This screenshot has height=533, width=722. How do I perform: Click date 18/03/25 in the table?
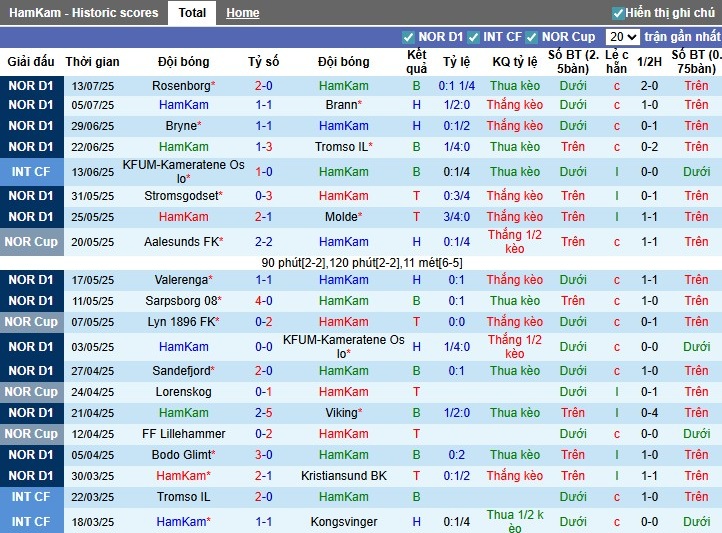coord(93,522)
